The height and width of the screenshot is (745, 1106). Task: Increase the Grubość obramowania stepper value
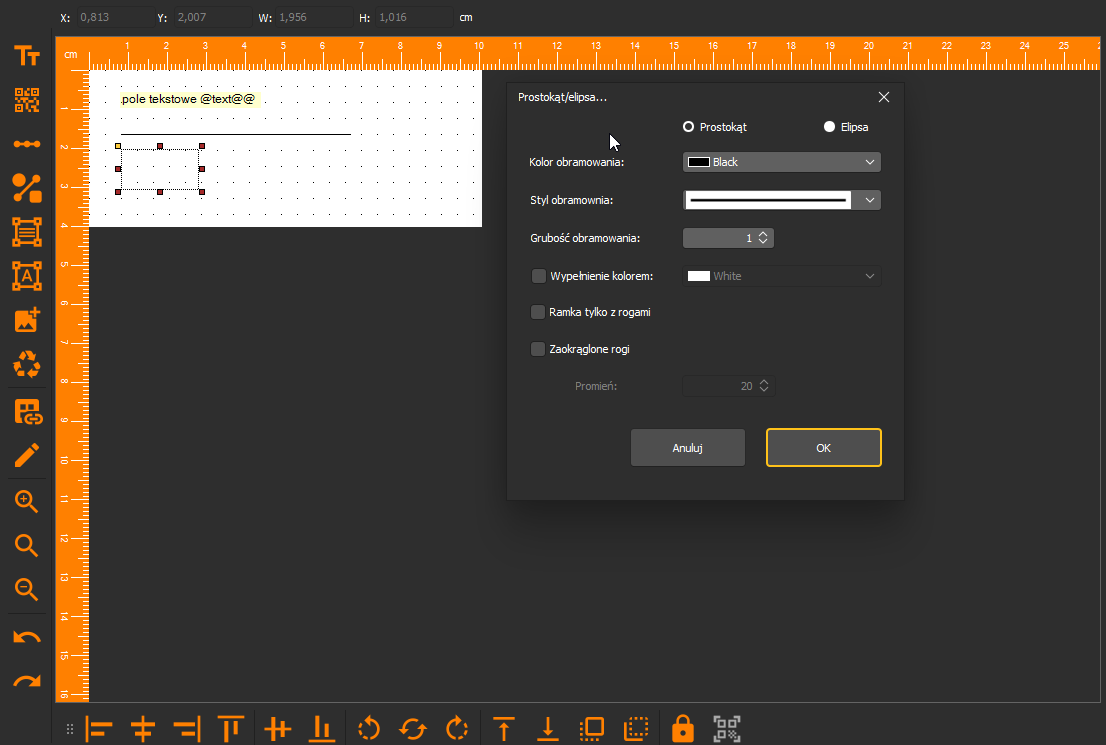point(763,234)
